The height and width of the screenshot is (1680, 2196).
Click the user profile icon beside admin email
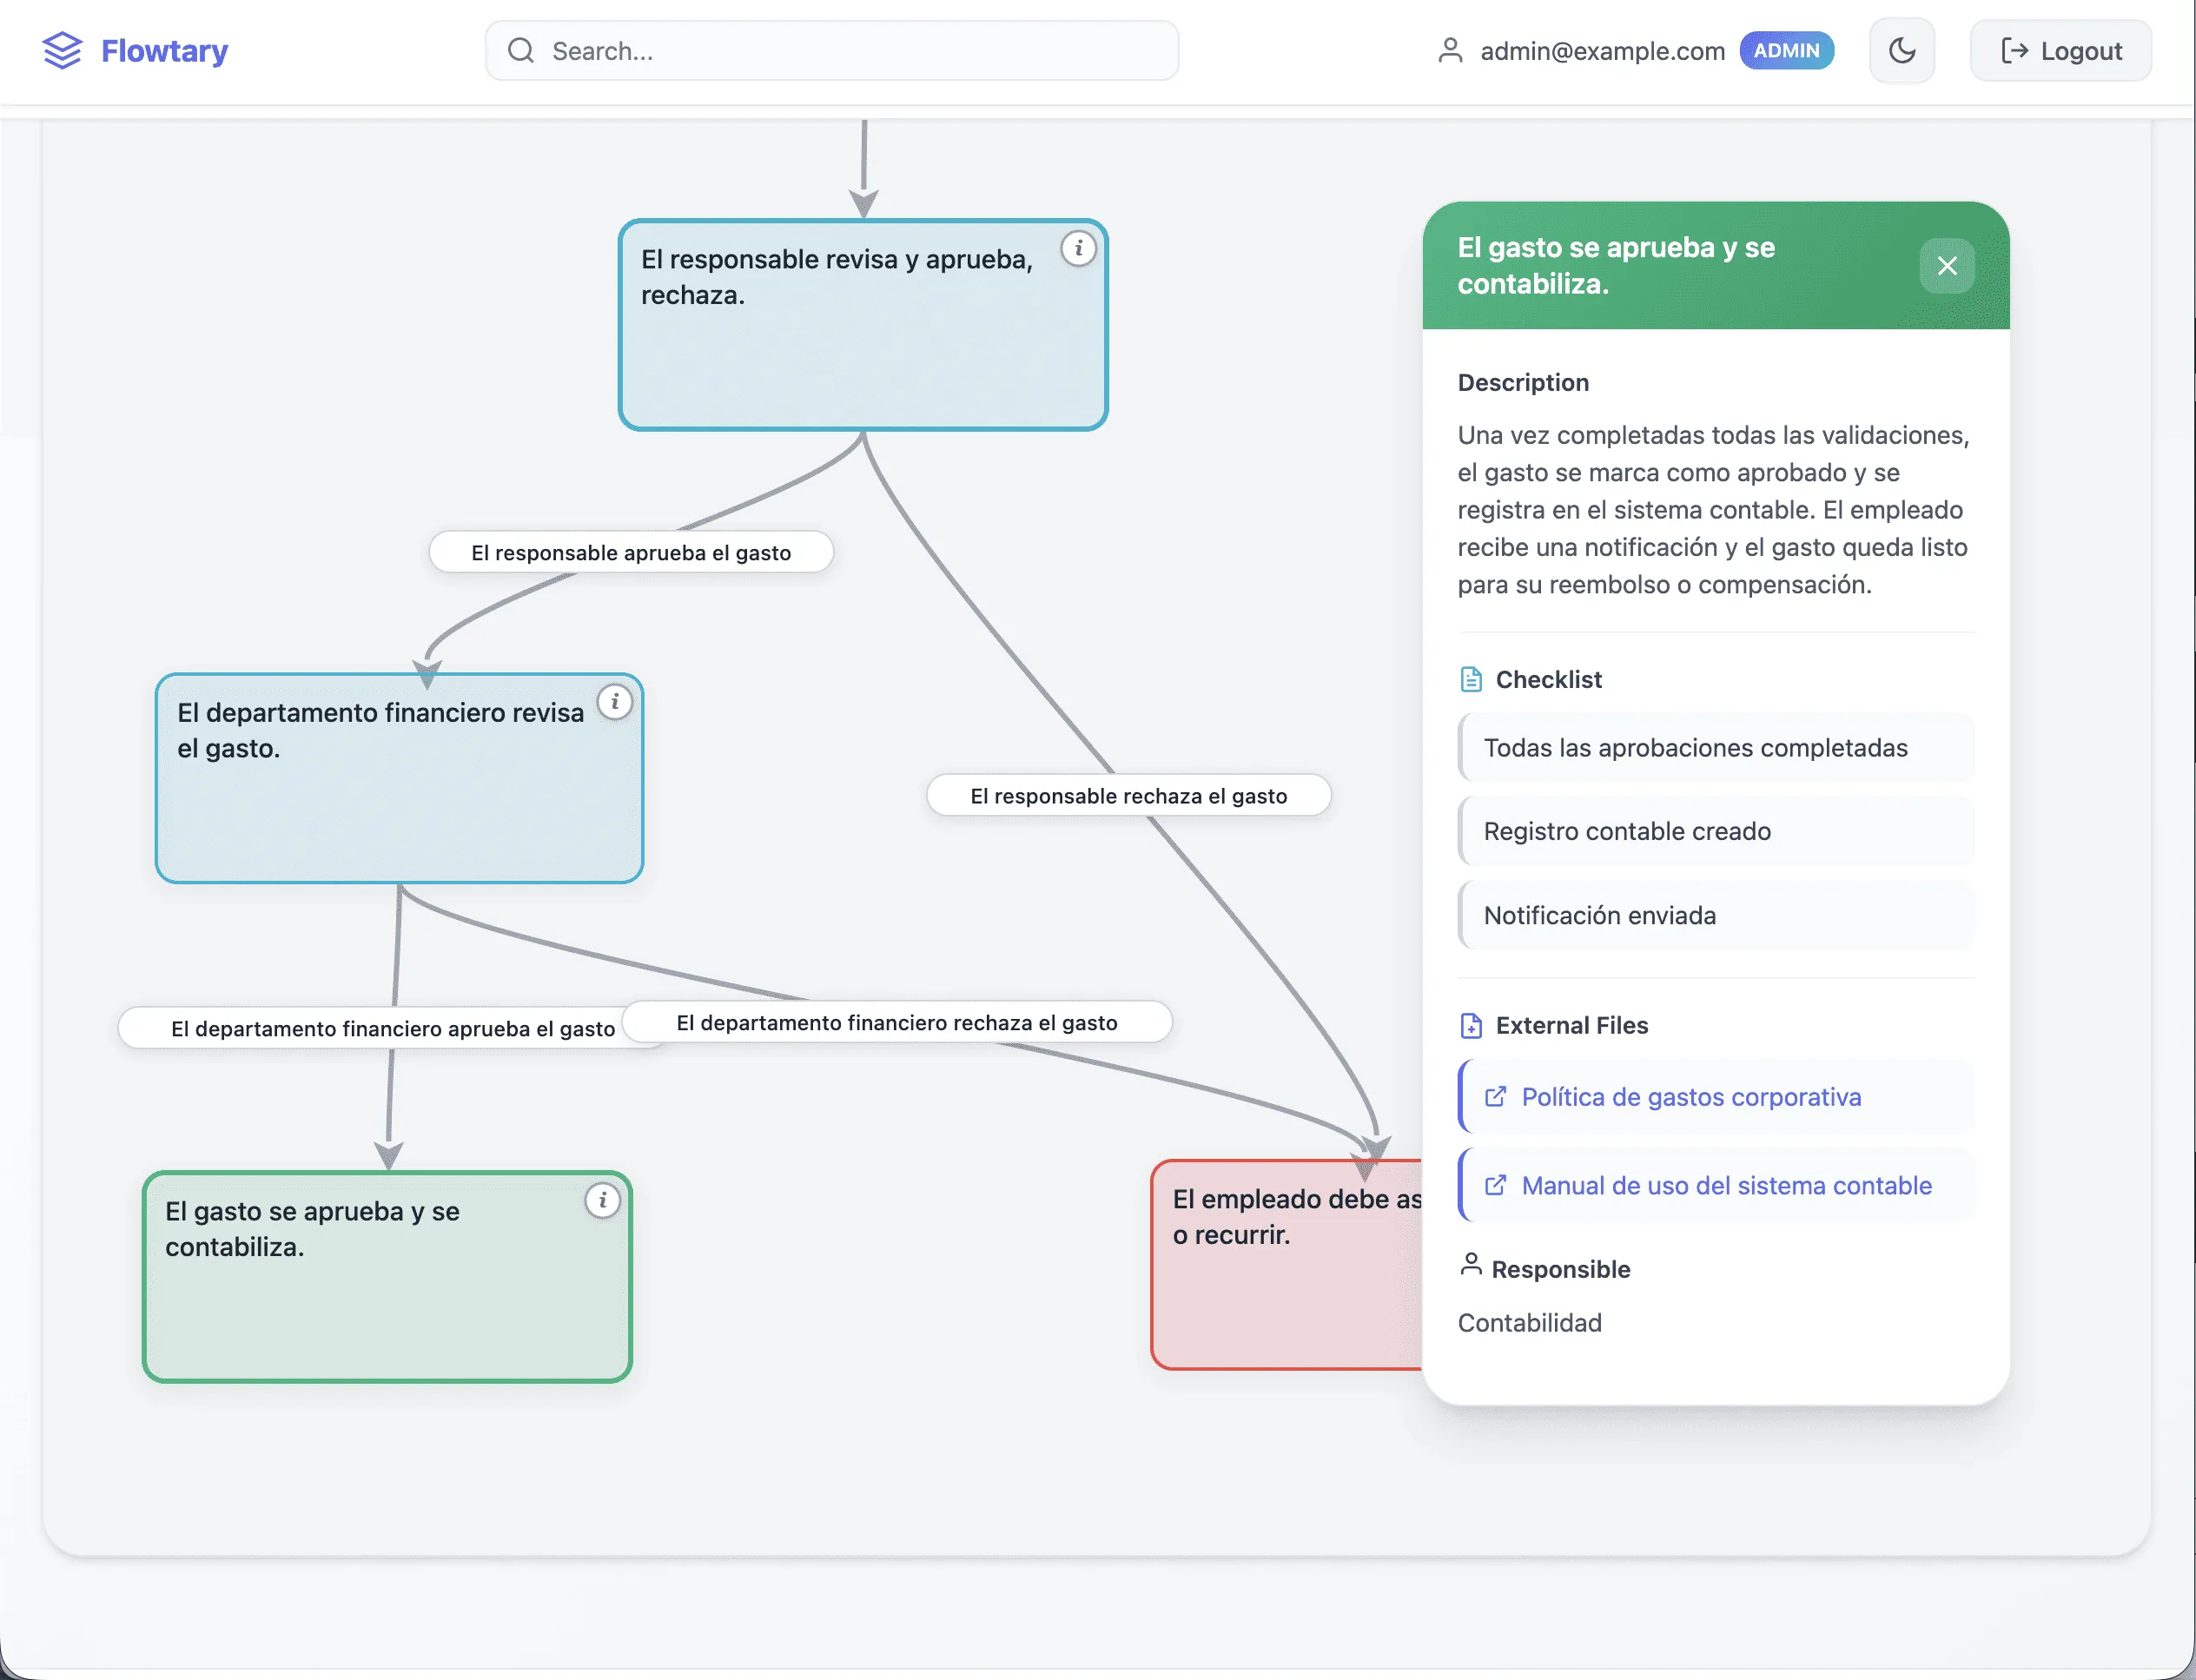click(1450, 50)
